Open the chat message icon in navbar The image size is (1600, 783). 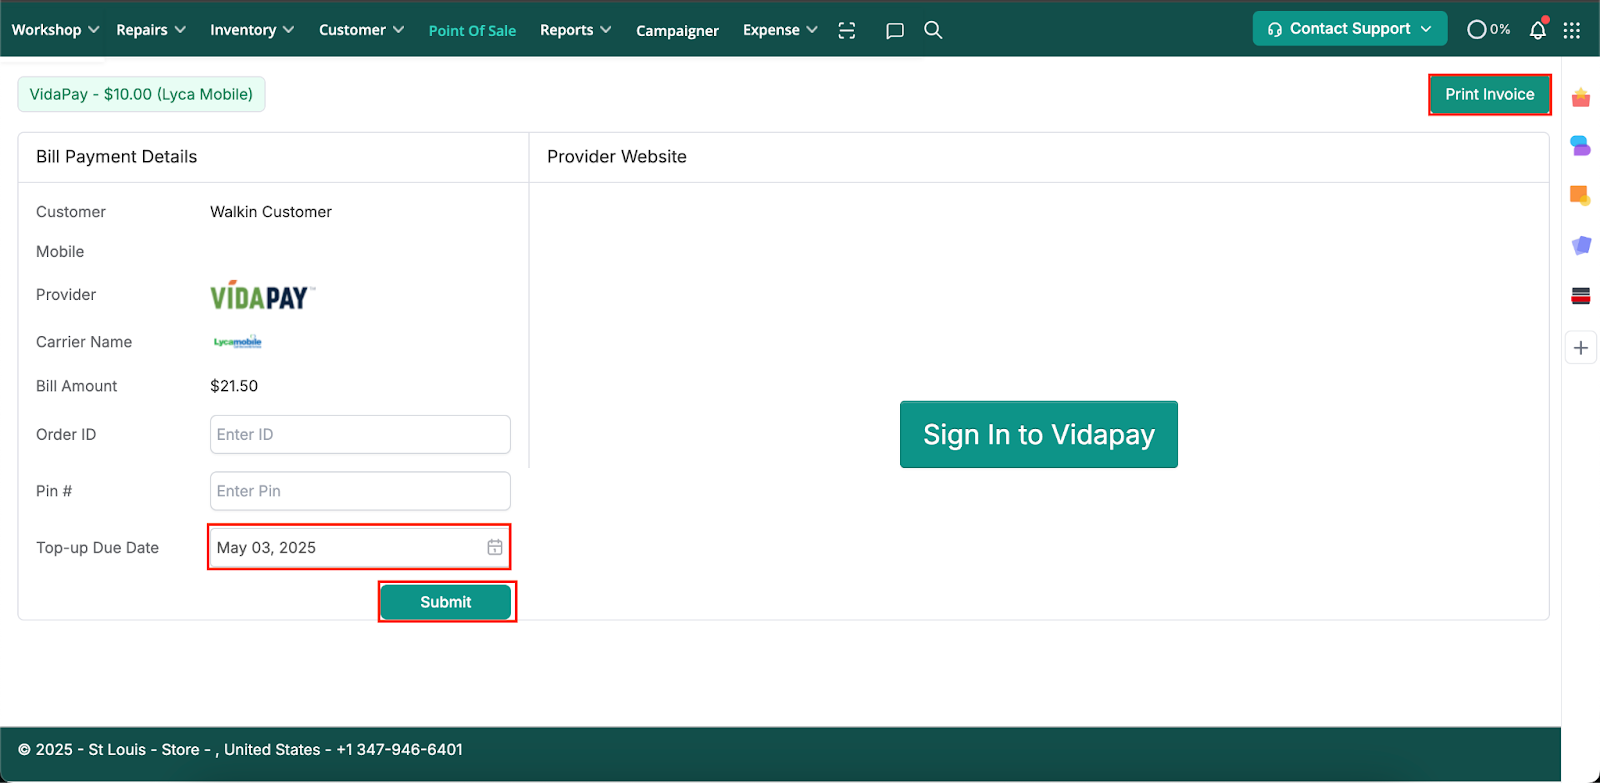pos(895,30)
